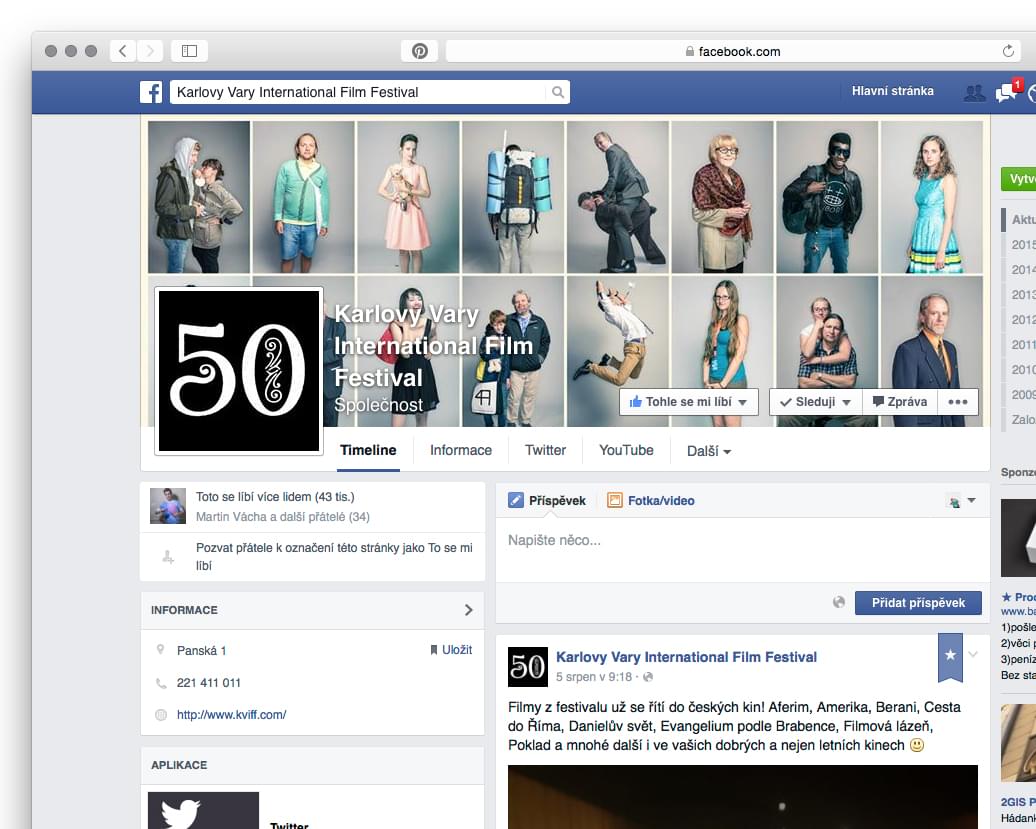Click the Společnost category label
The image size is (1036, 829).
378,405
